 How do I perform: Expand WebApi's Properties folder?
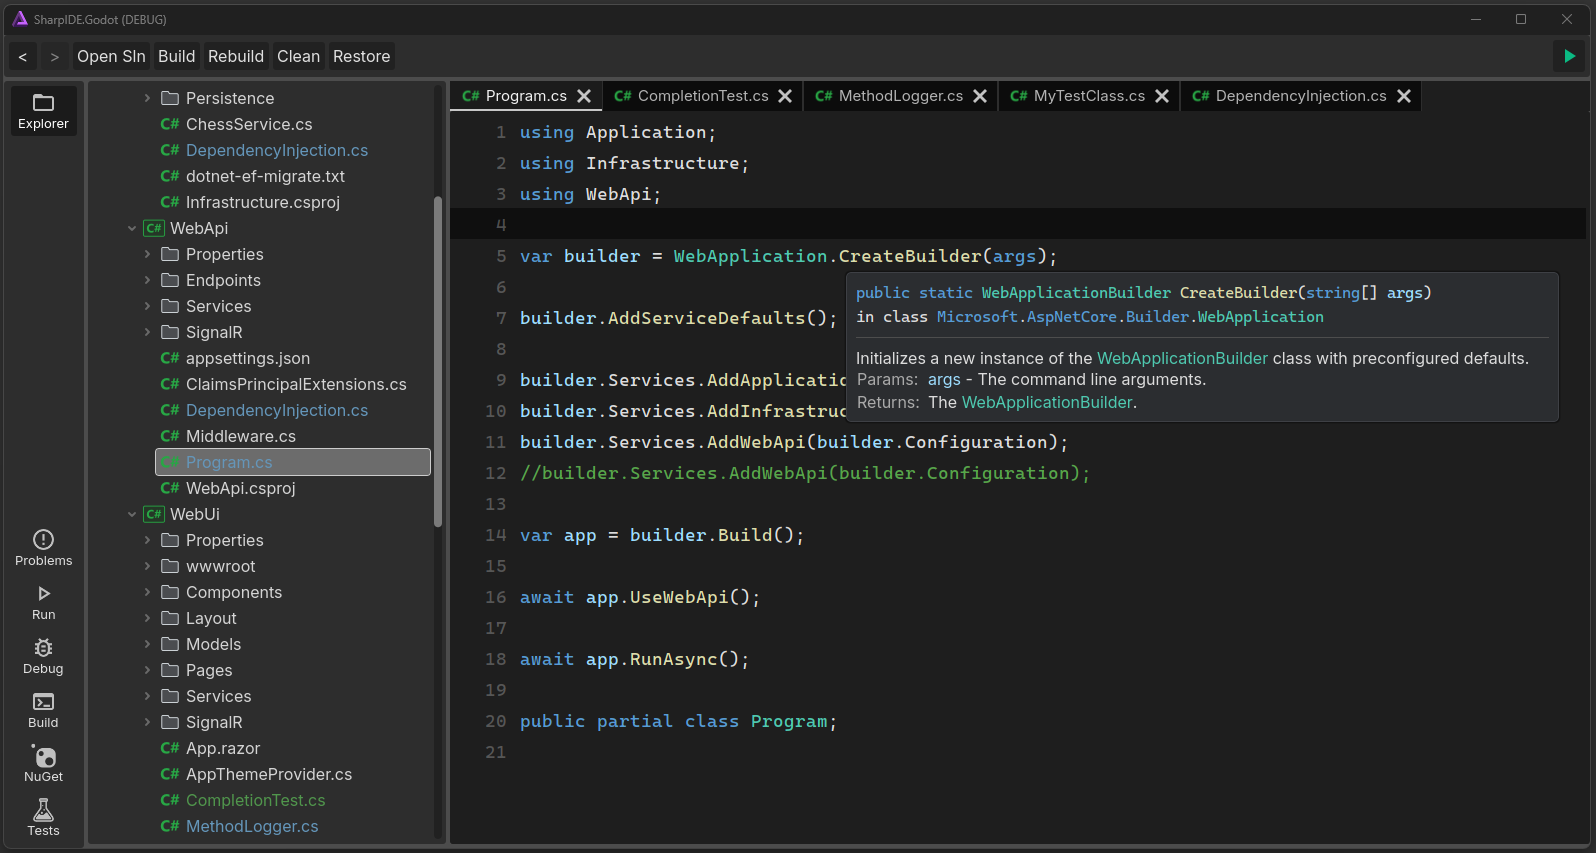pyautogui.click(x=147, y=254)
